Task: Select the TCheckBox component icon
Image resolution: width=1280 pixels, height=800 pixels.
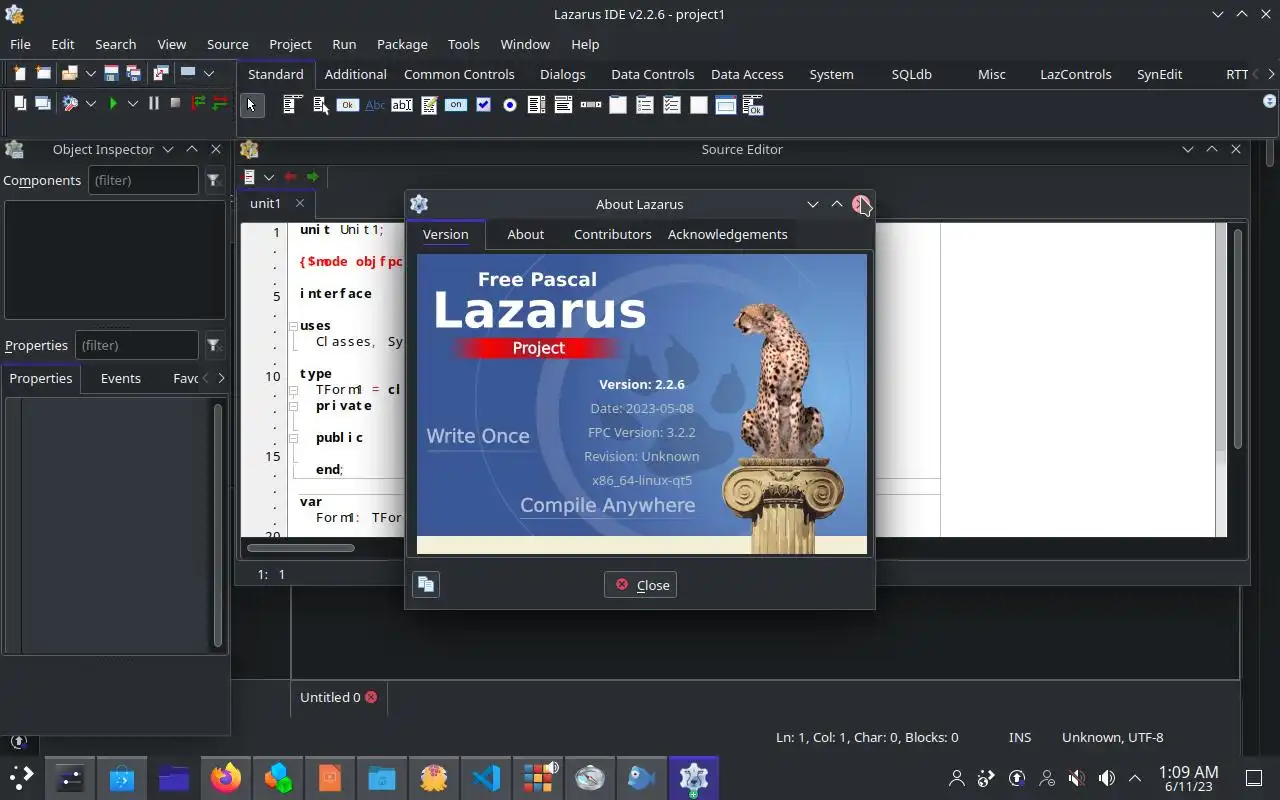Action: (x=483, y=105)
